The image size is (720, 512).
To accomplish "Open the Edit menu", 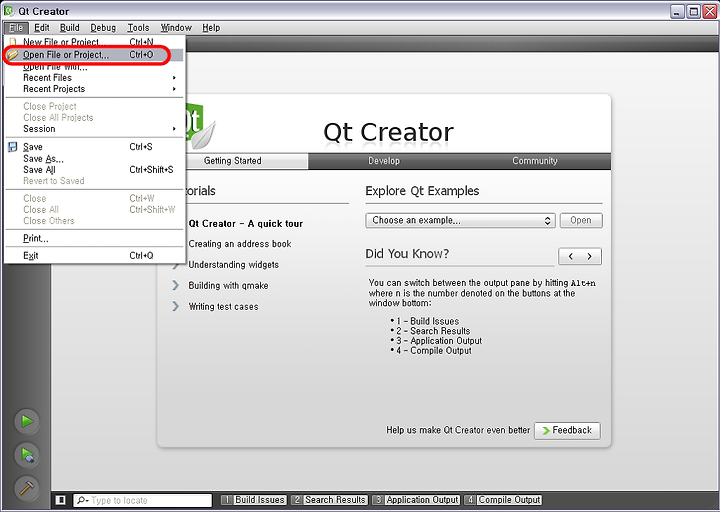I will click(x=42, y=28).
